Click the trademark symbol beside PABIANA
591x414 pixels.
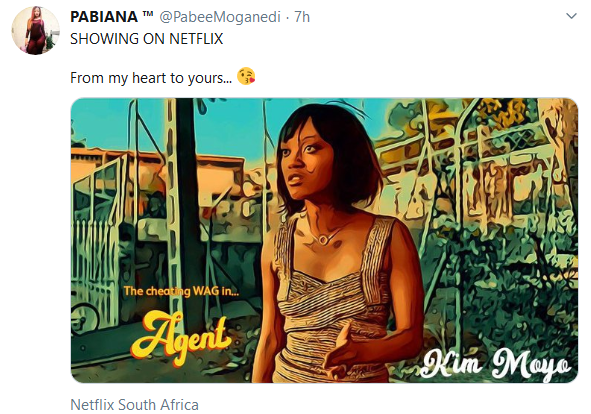click(x=148, y=14)
